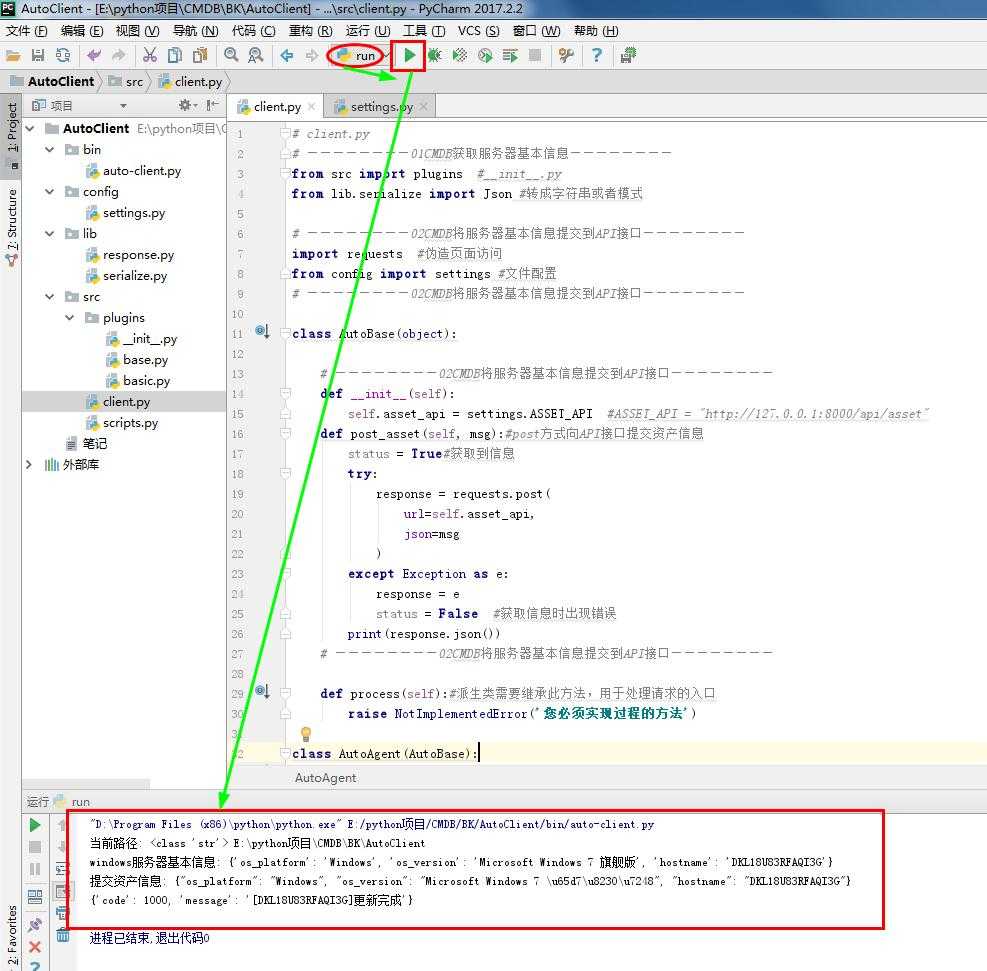Open the 重构 (R) menu
This screenshot has height=971, width=987.
tap(310, 31)
